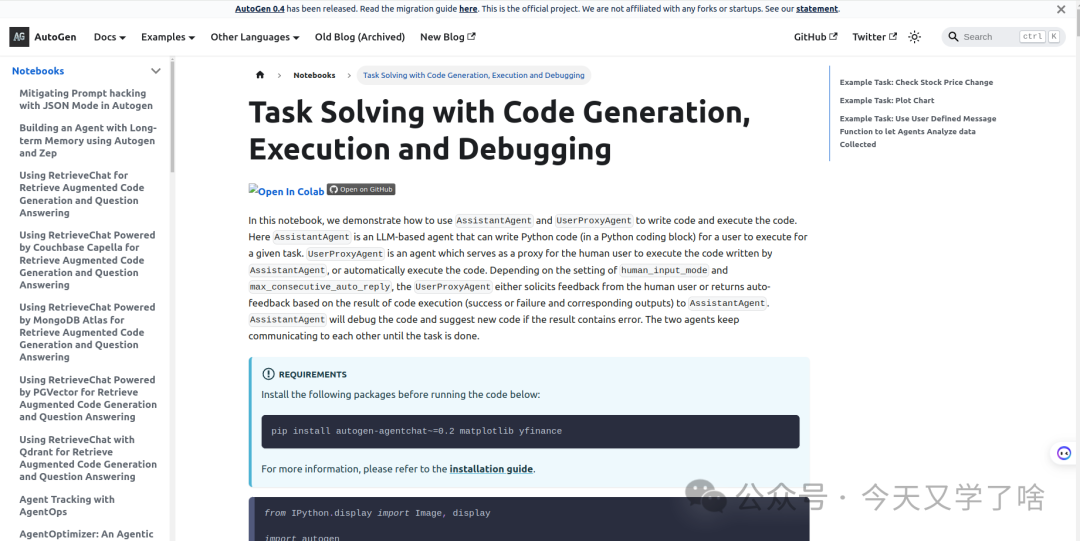Open the 'statement' banner link
Viewport: 1080px width, 541px height.
[817, 9]
